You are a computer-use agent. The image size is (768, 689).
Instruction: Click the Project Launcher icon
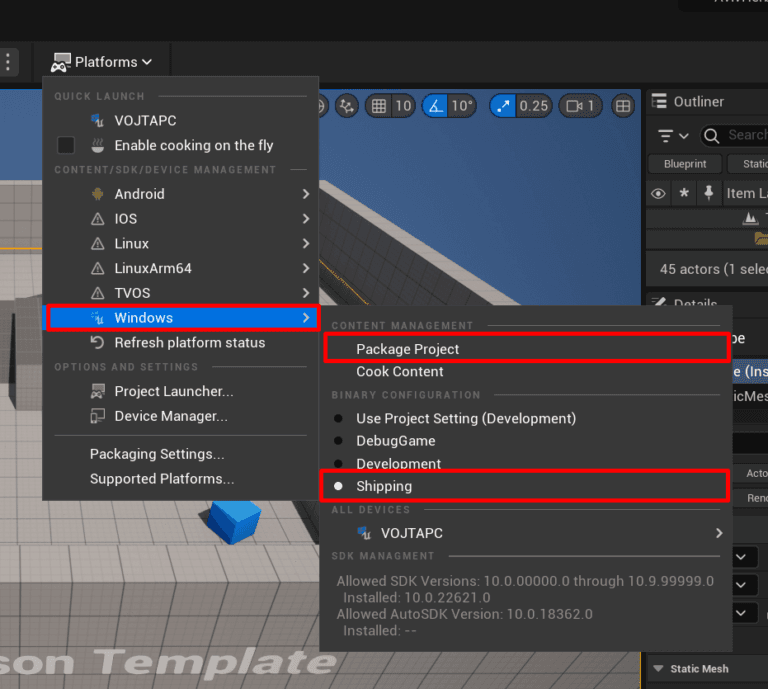point(97,391)
